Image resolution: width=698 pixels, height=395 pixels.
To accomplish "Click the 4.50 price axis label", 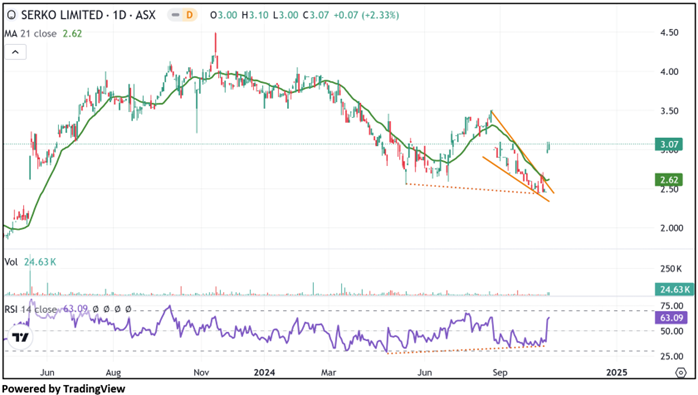I will tap(669, 33).
